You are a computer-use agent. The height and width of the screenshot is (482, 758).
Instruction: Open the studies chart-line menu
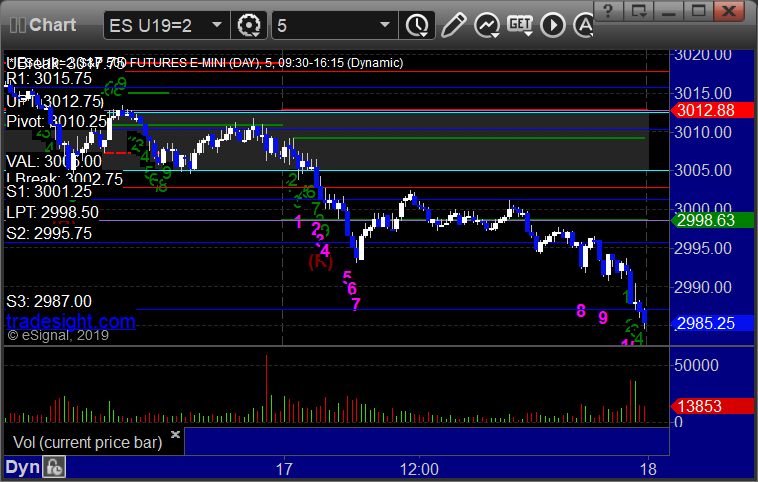click(x=486, y=25)
